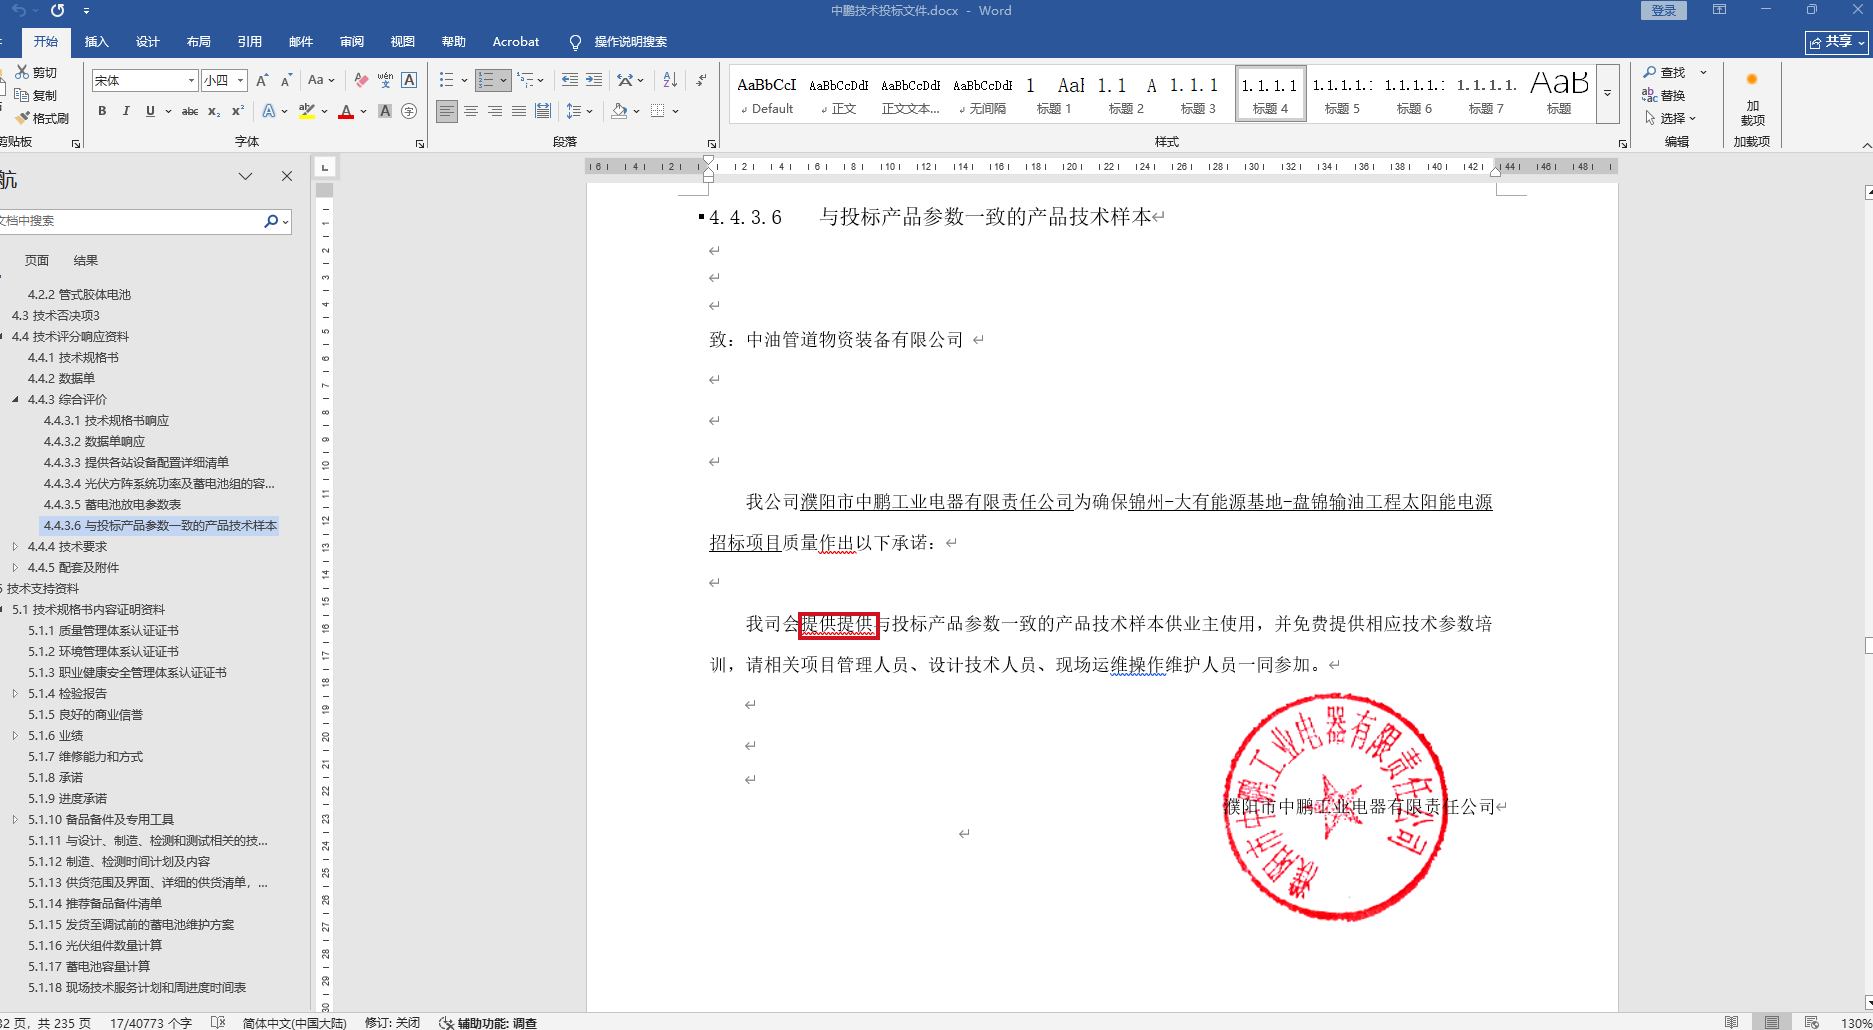Cut selection with the 剪切 scissors button
This screenshot has width=1873, height=1030.
click(36, 73)
